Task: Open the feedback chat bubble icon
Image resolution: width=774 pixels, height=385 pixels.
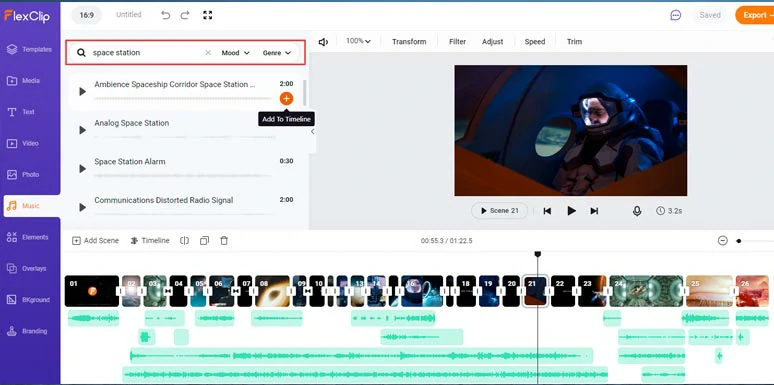Action: 675,15
